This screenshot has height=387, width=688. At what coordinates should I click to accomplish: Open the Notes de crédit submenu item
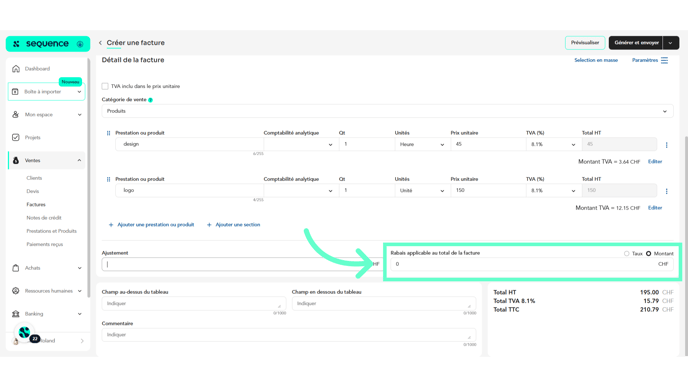click(x=44, y=218)
